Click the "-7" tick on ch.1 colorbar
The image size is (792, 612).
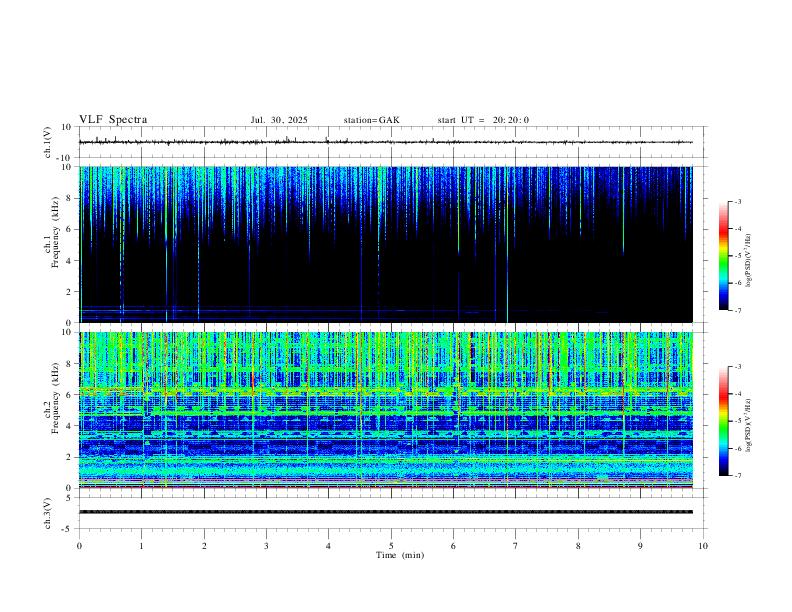pyautogui.click(x=738, y=310)
